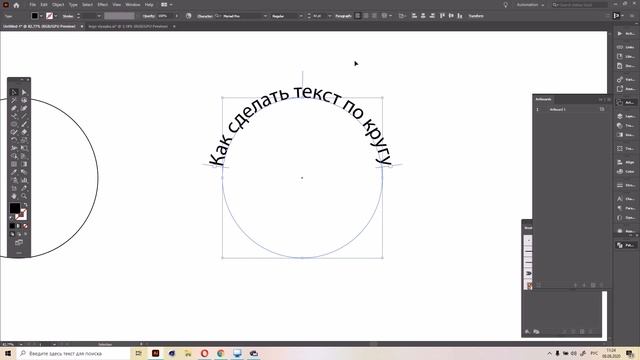Open the font family dropdown
Image resolution: width=640 pixels, height=360 pixels.
tap(265, 16)
